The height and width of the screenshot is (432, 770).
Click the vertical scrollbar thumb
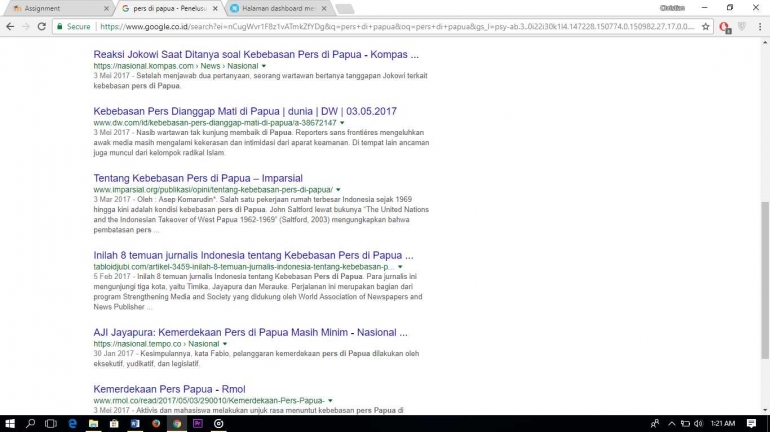[x=765, y=280]
